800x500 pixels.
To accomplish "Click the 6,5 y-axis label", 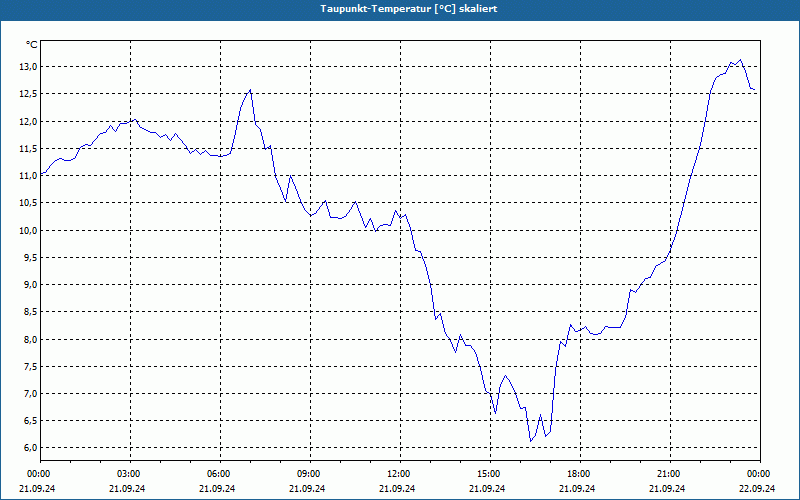I will 30,421.
